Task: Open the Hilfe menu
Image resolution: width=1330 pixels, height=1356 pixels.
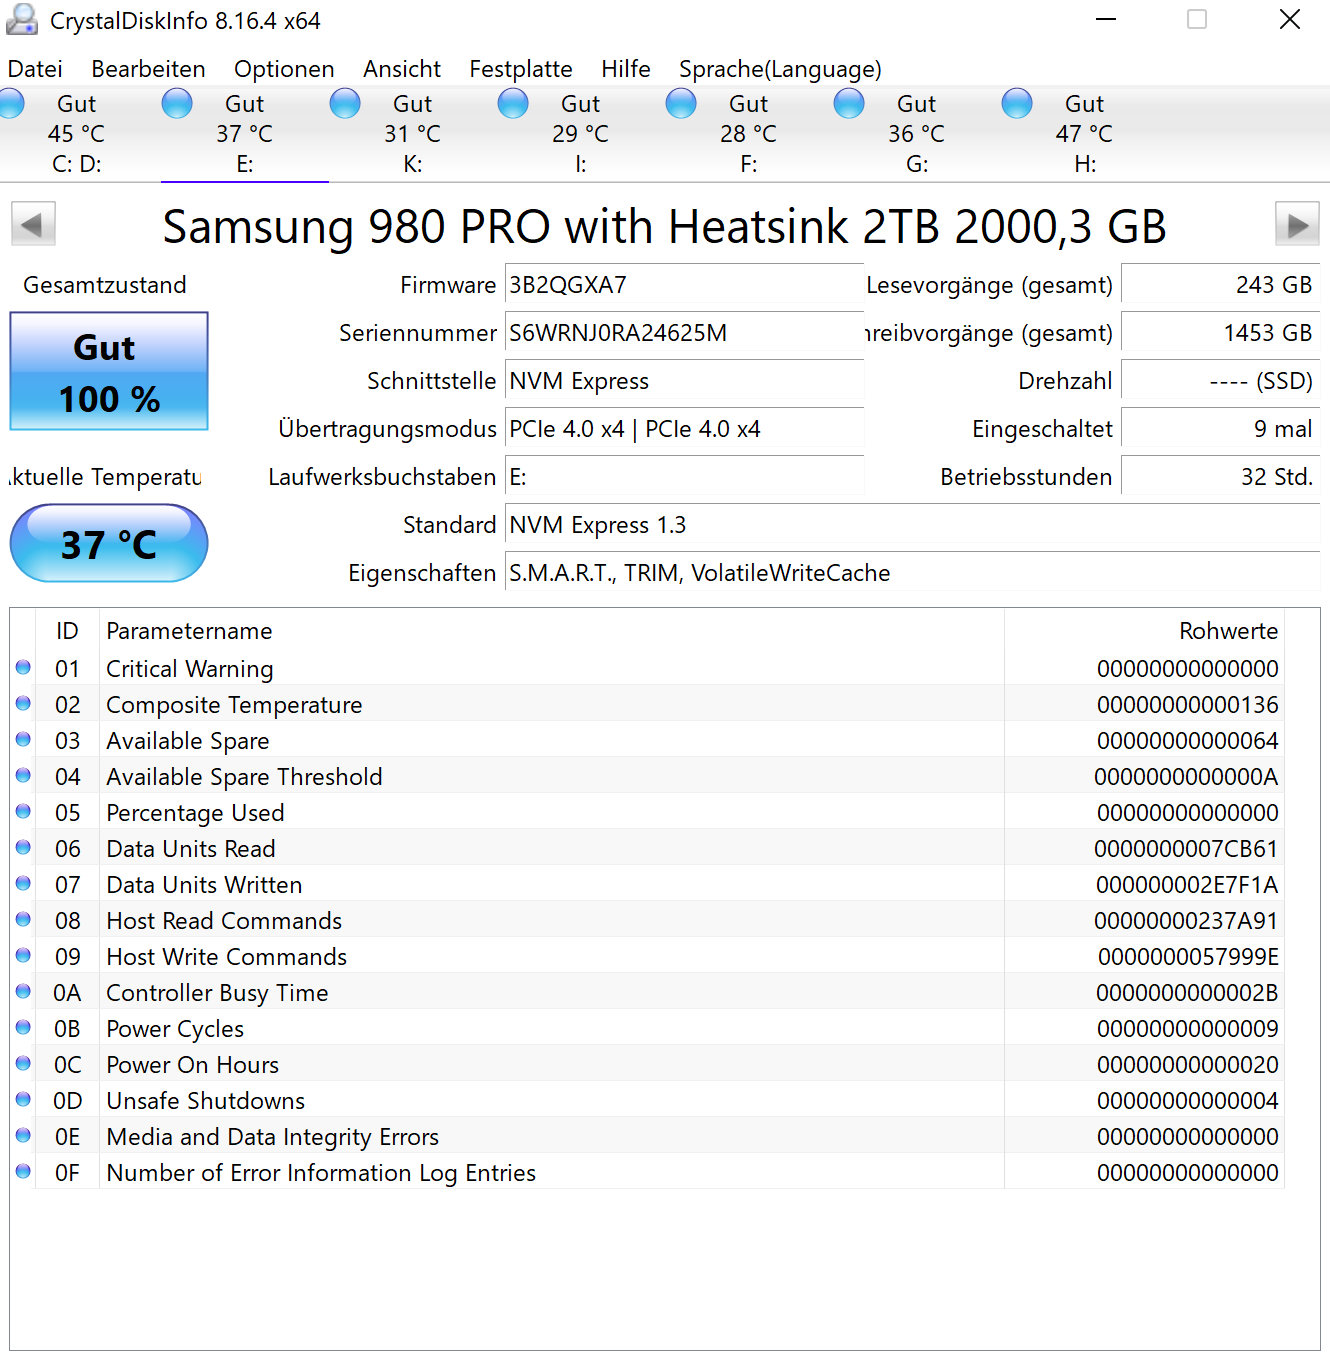Action: pos(626,69)
